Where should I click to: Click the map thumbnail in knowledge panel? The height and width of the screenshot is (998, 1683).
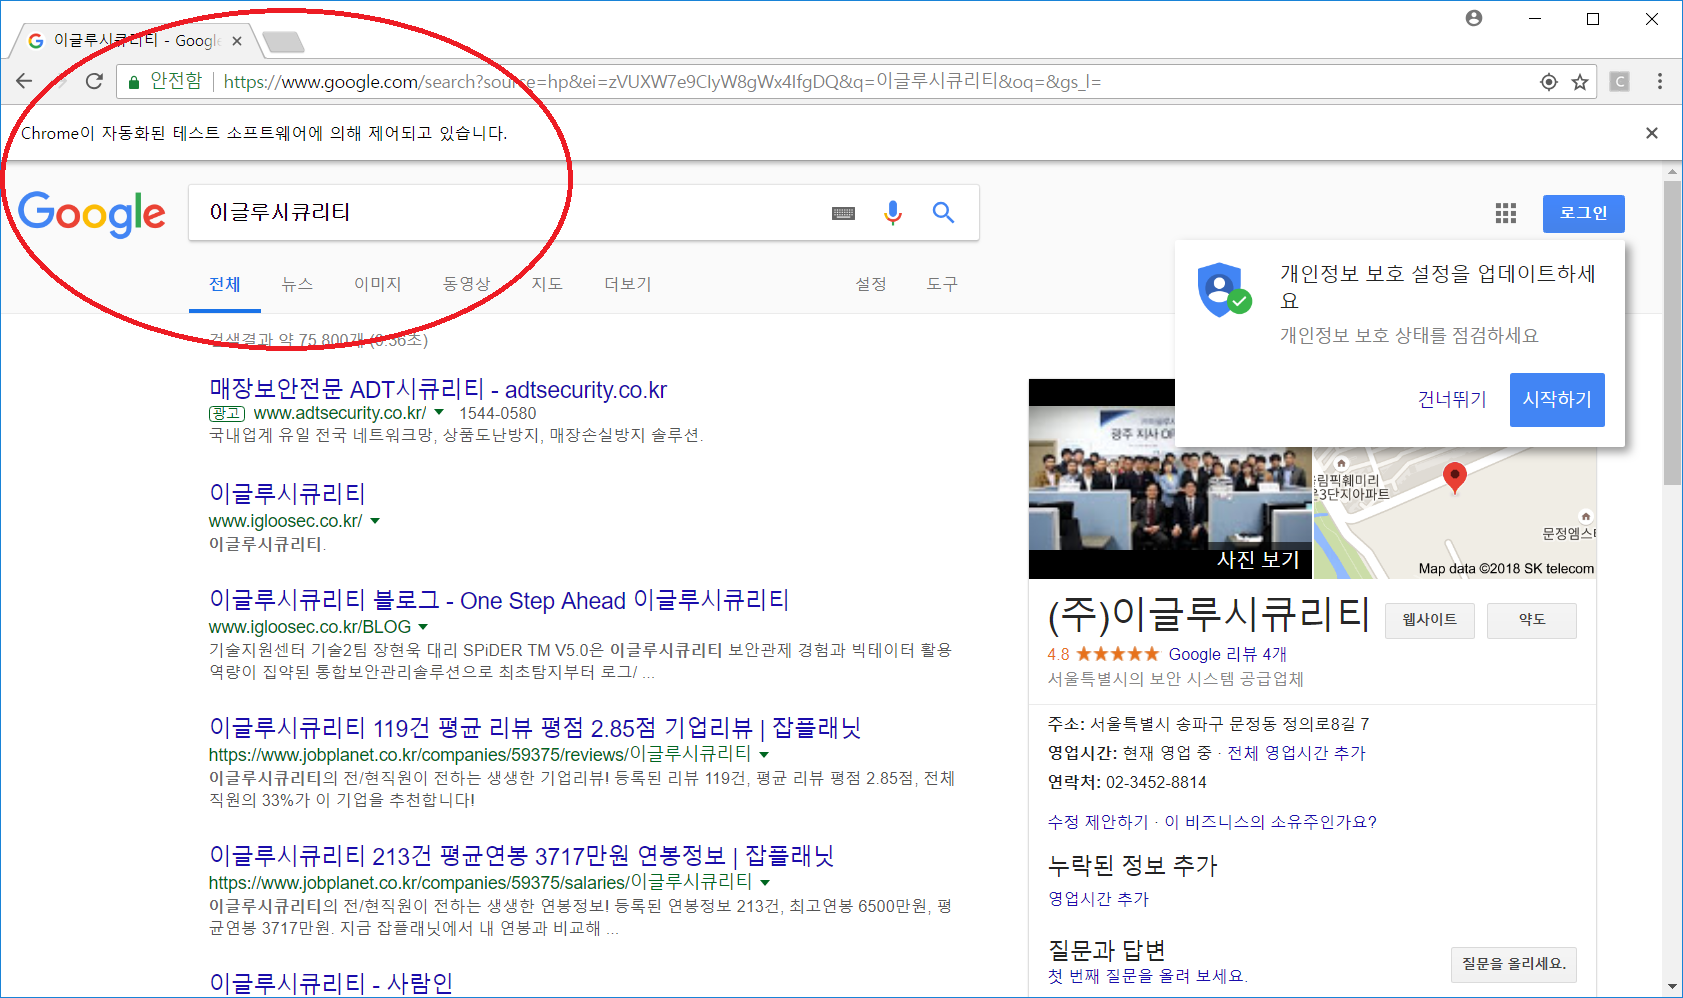coord(1455,513)
